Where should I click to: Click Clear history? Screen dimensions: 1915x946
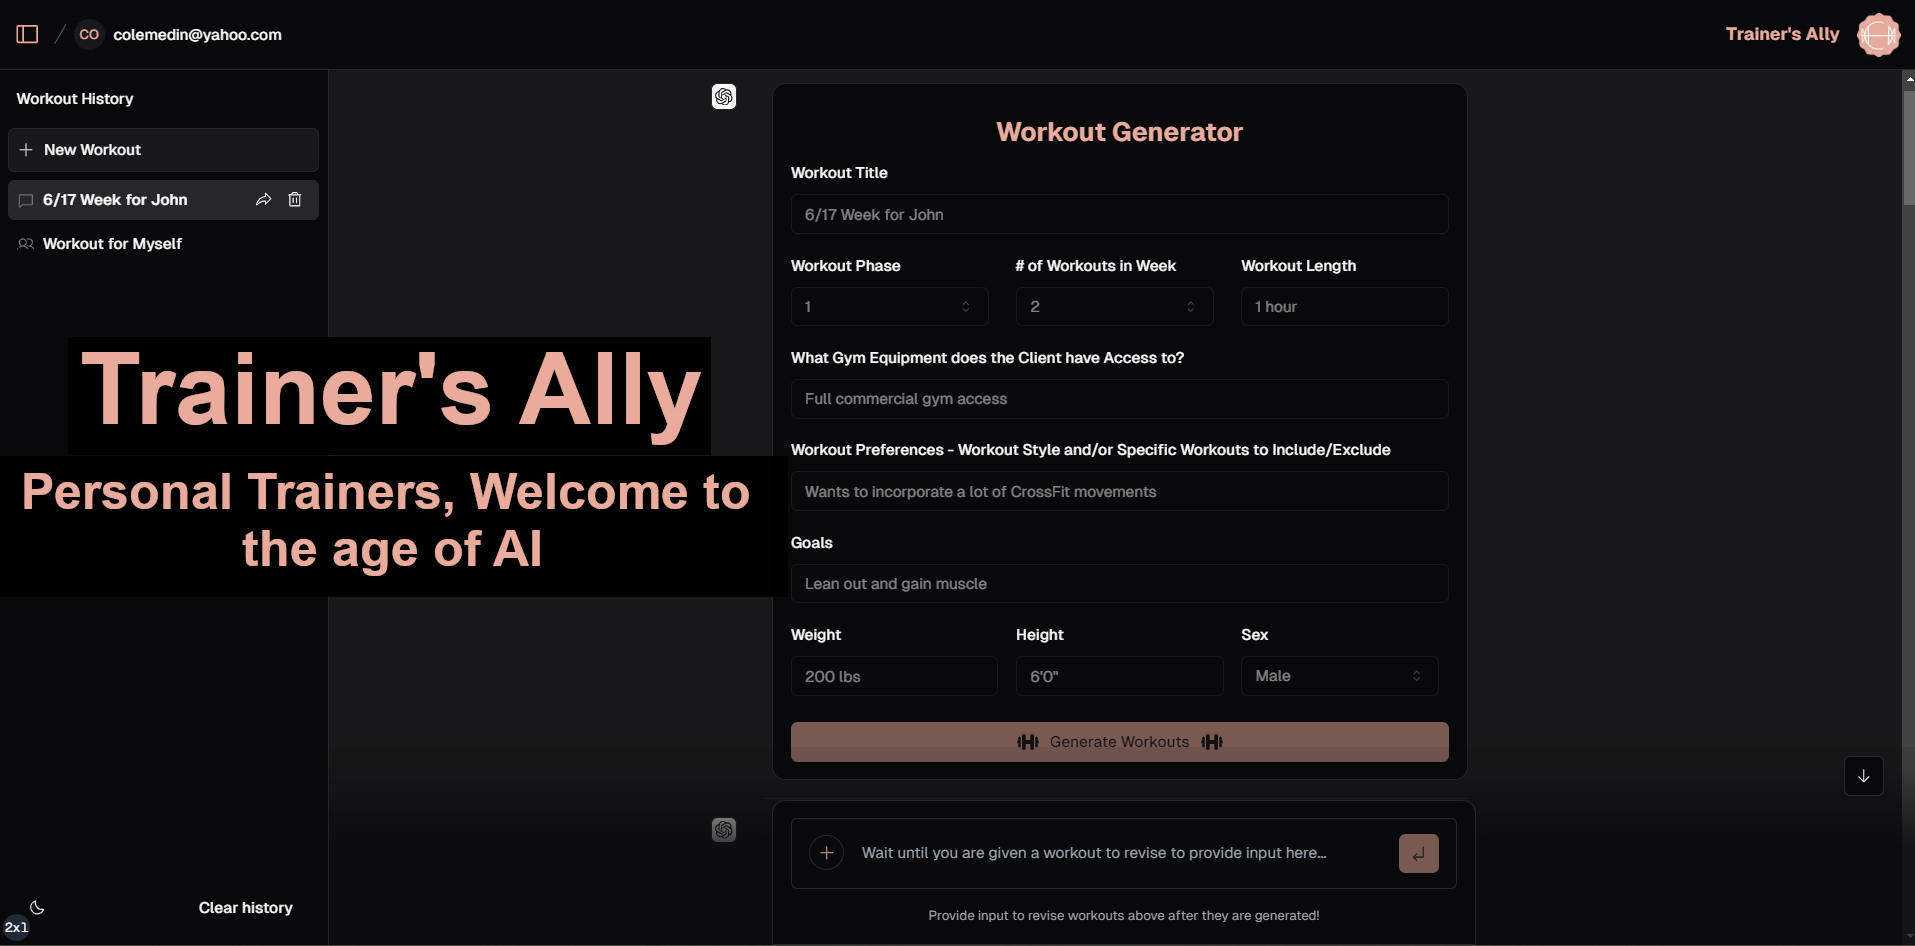tap(246, 908)
